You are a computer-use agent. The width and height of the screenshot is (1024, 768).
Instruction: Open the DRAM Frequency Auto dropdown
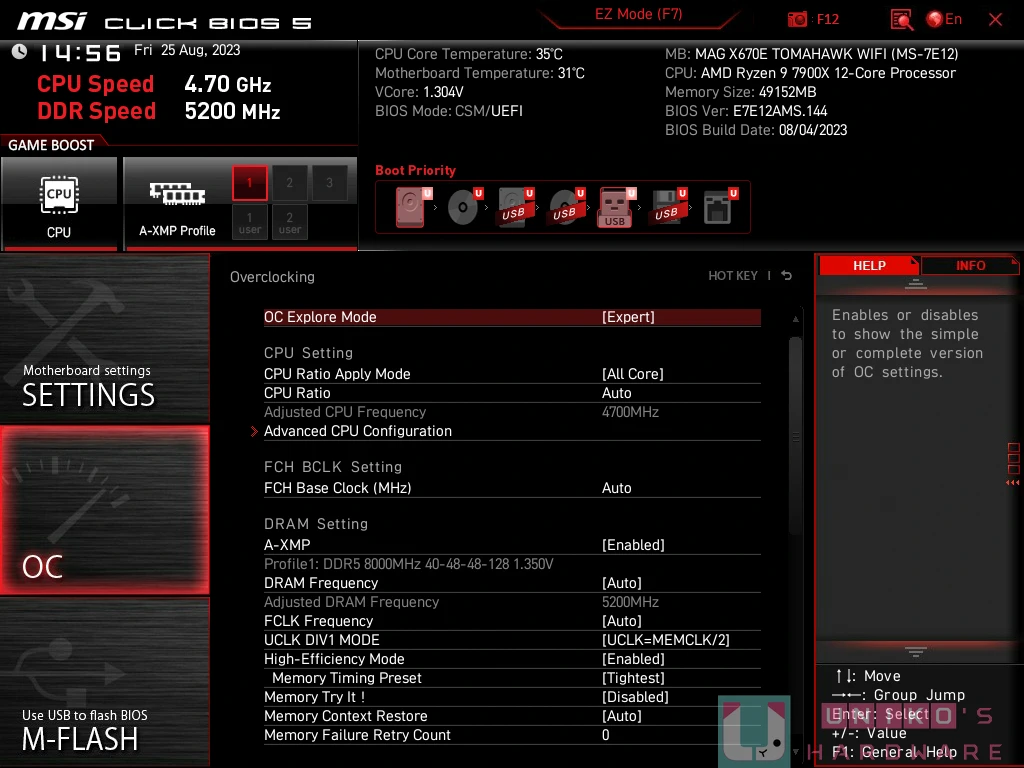(x=512, y=583)
